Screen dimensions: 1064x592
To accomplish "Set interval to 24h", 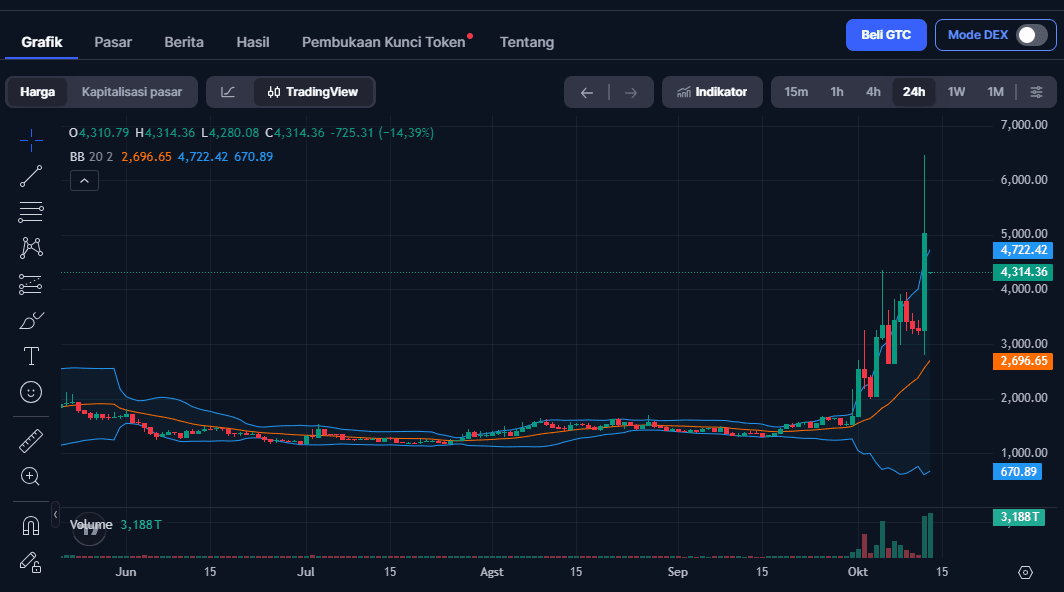I will pos(913,92).
